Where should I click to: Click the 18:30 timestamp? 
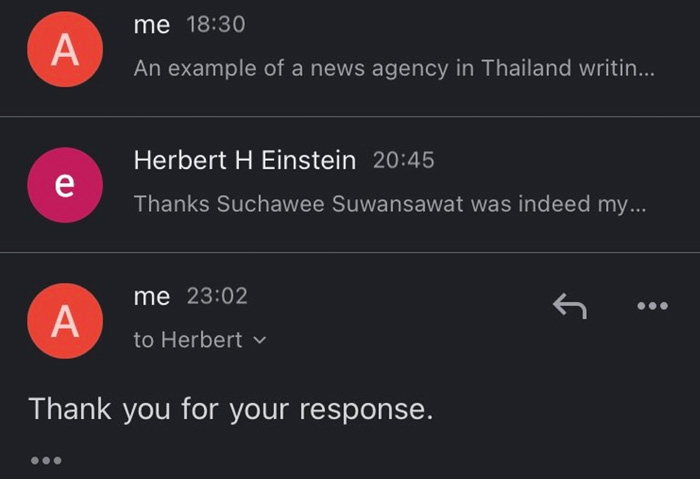tap(215, 26)
